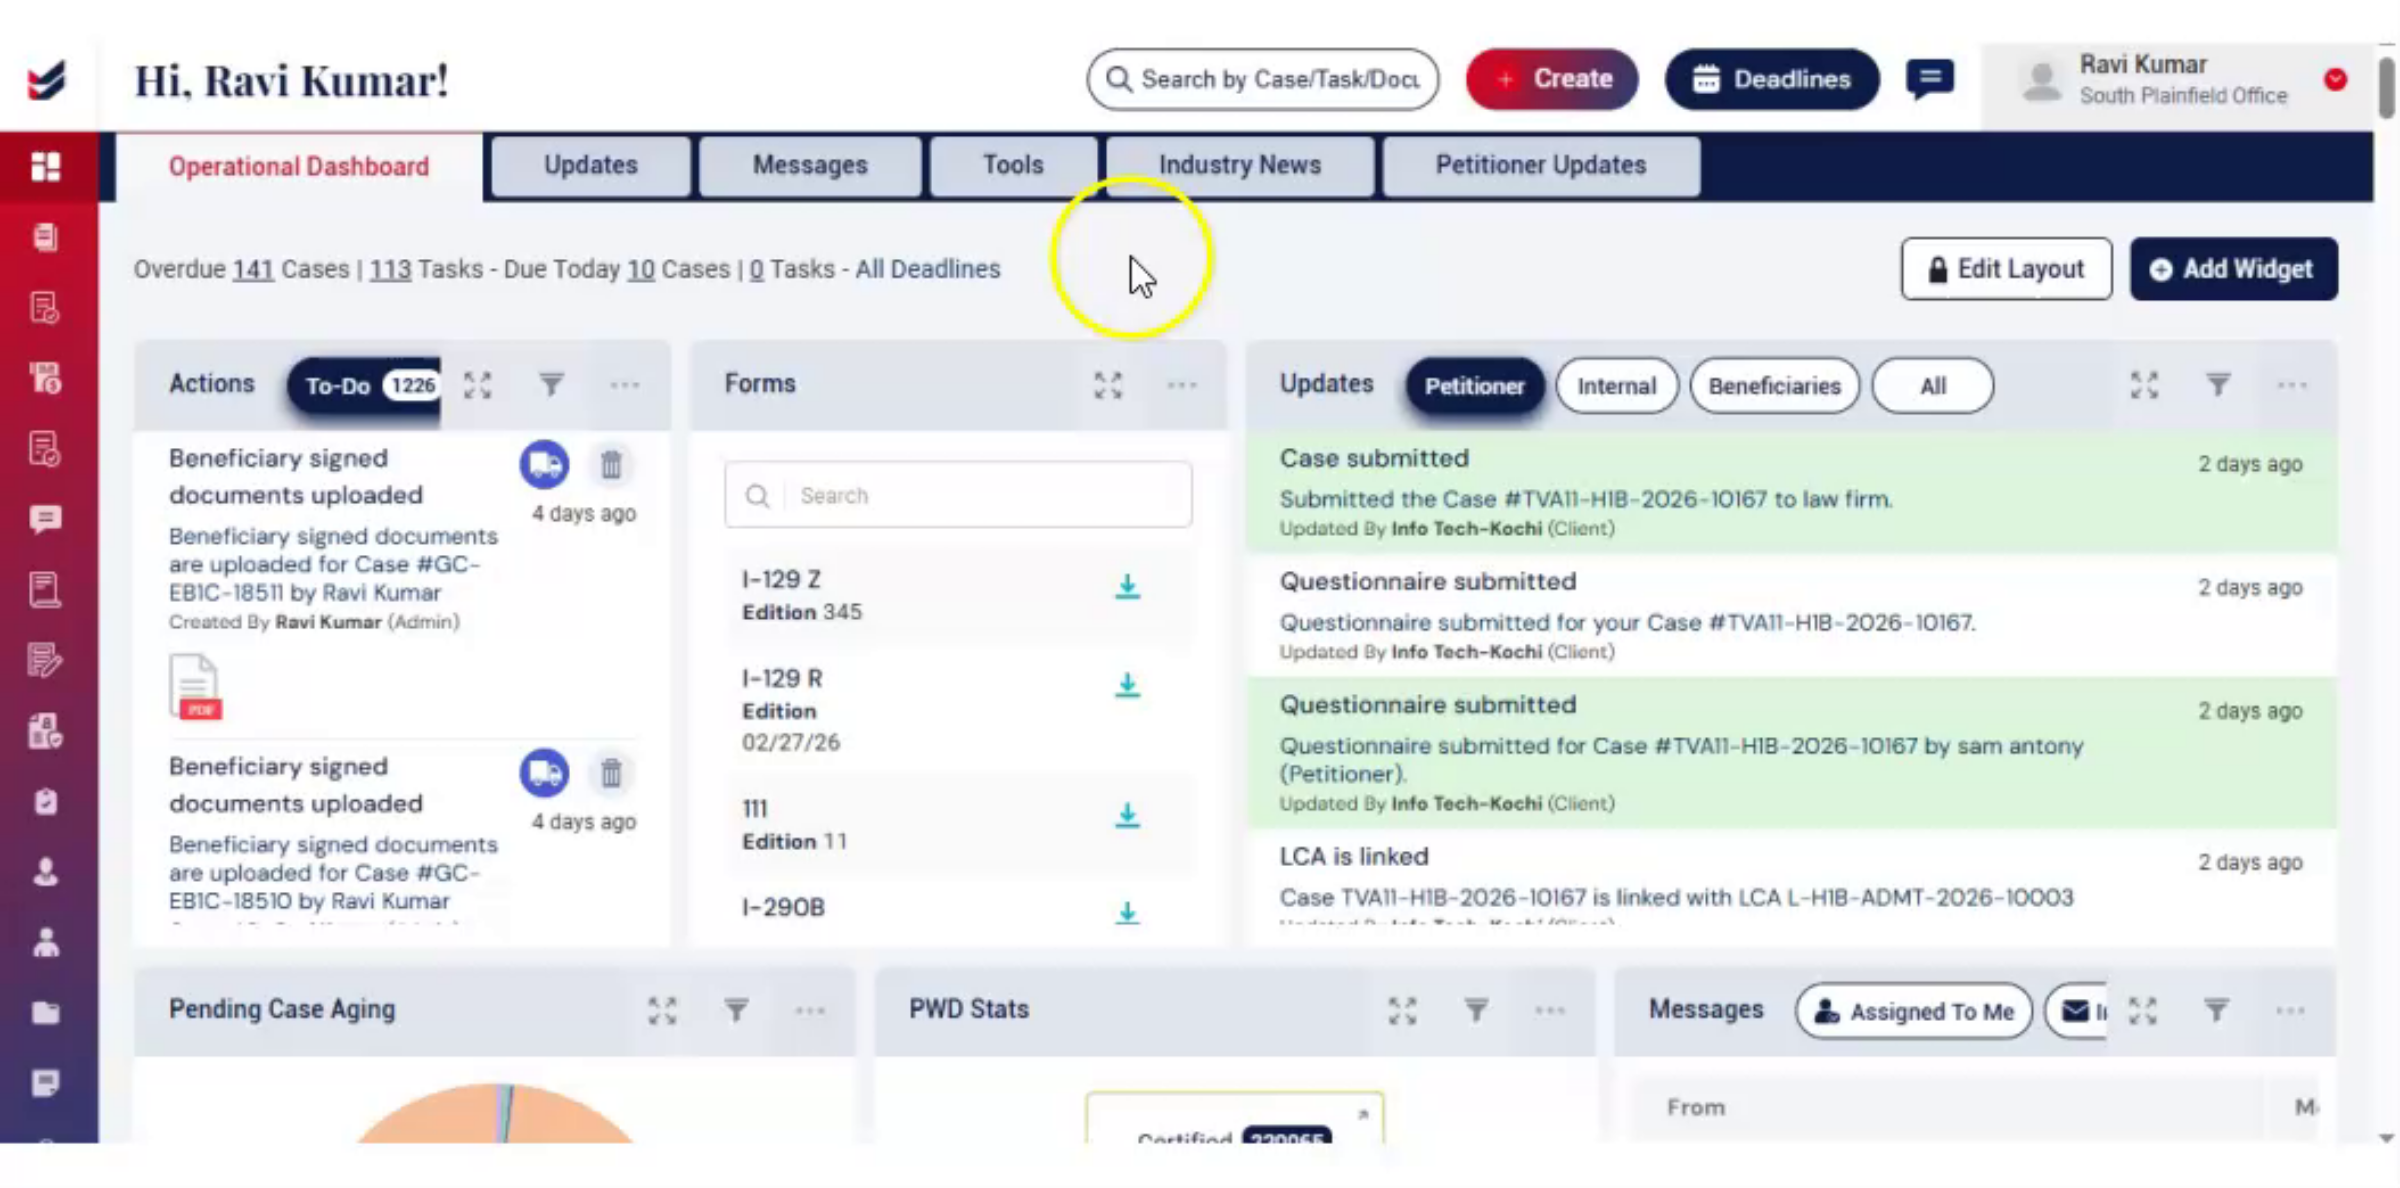Expand the Forms widget to full screen
2400x1188 pixels.
(x=1108, y=385)
